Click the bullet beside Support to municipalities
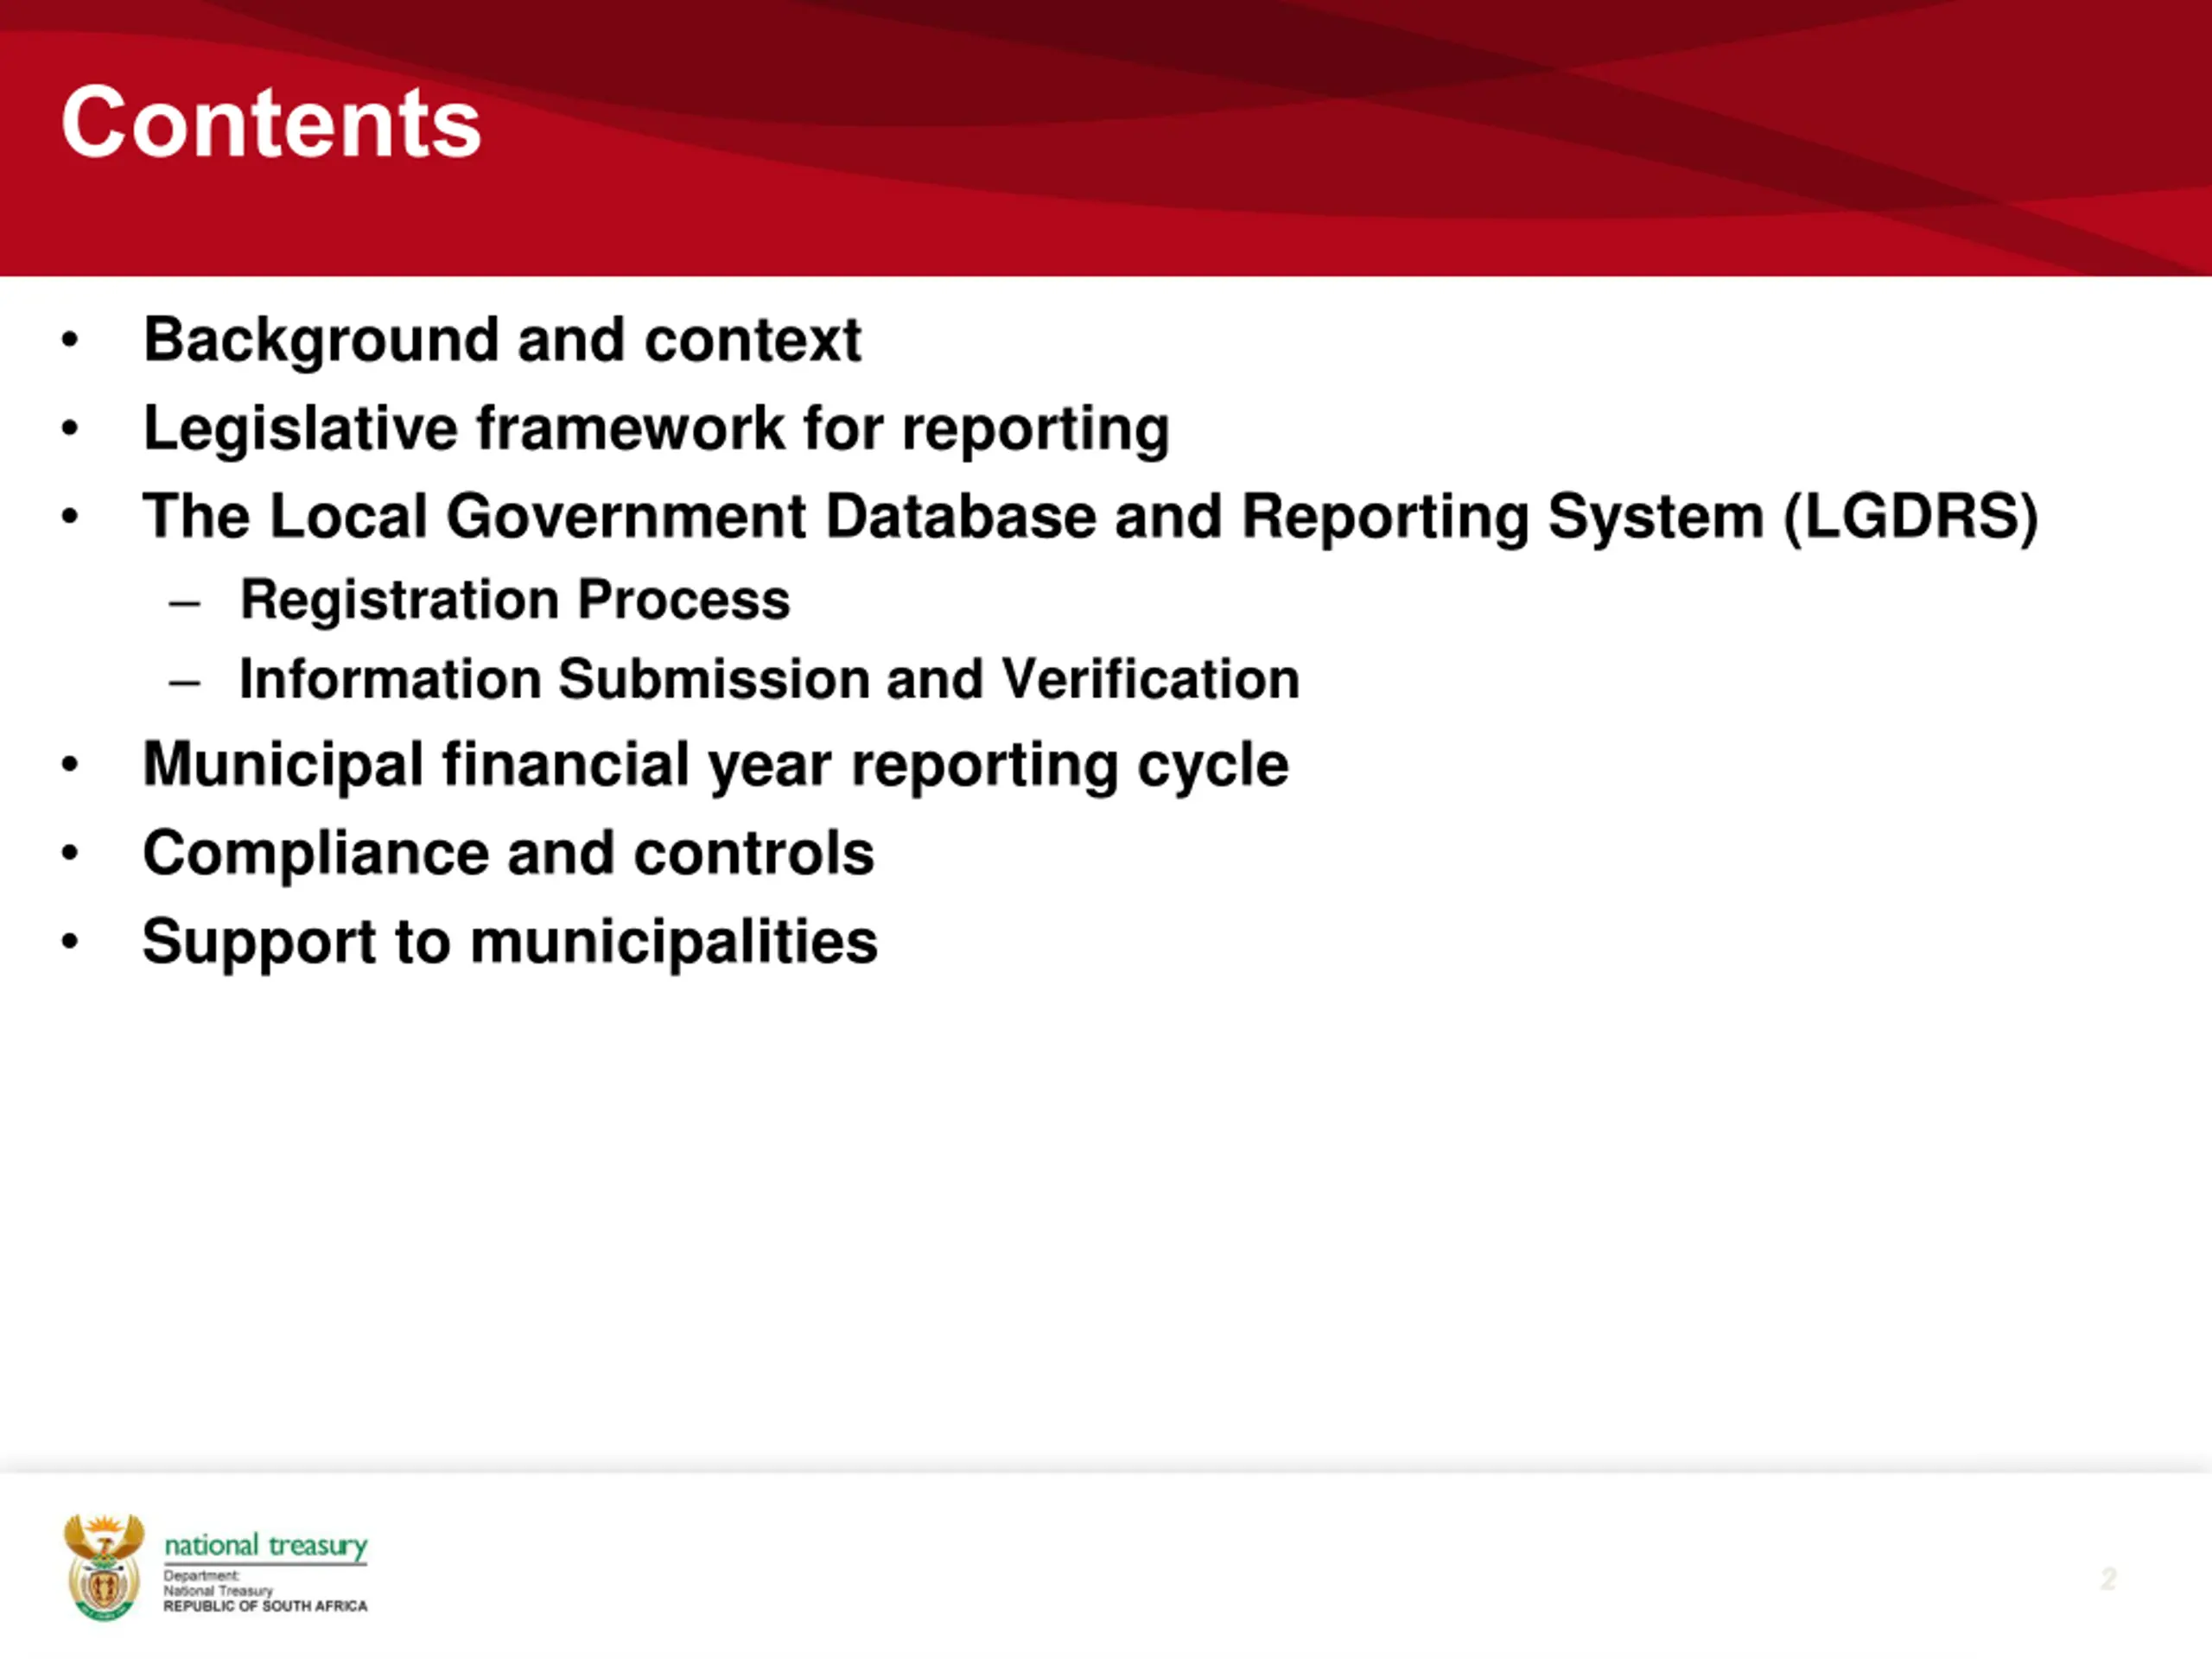The width and height of the screenshot is (2212, 1659). (x=69, y=941)
